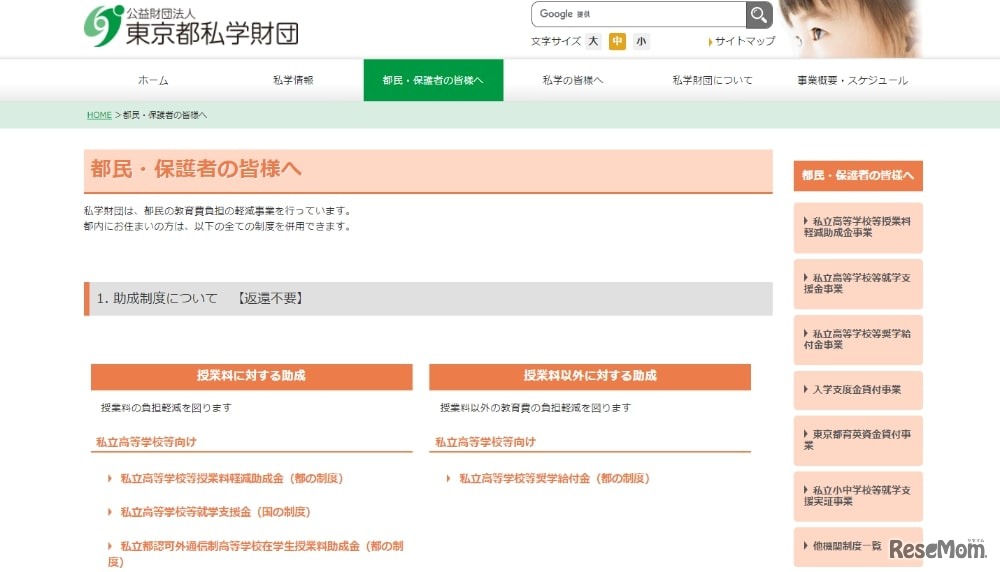
Task: Open sidebar 私立高等学校等奨学給付金事業
Action: (x=858, y=339)
